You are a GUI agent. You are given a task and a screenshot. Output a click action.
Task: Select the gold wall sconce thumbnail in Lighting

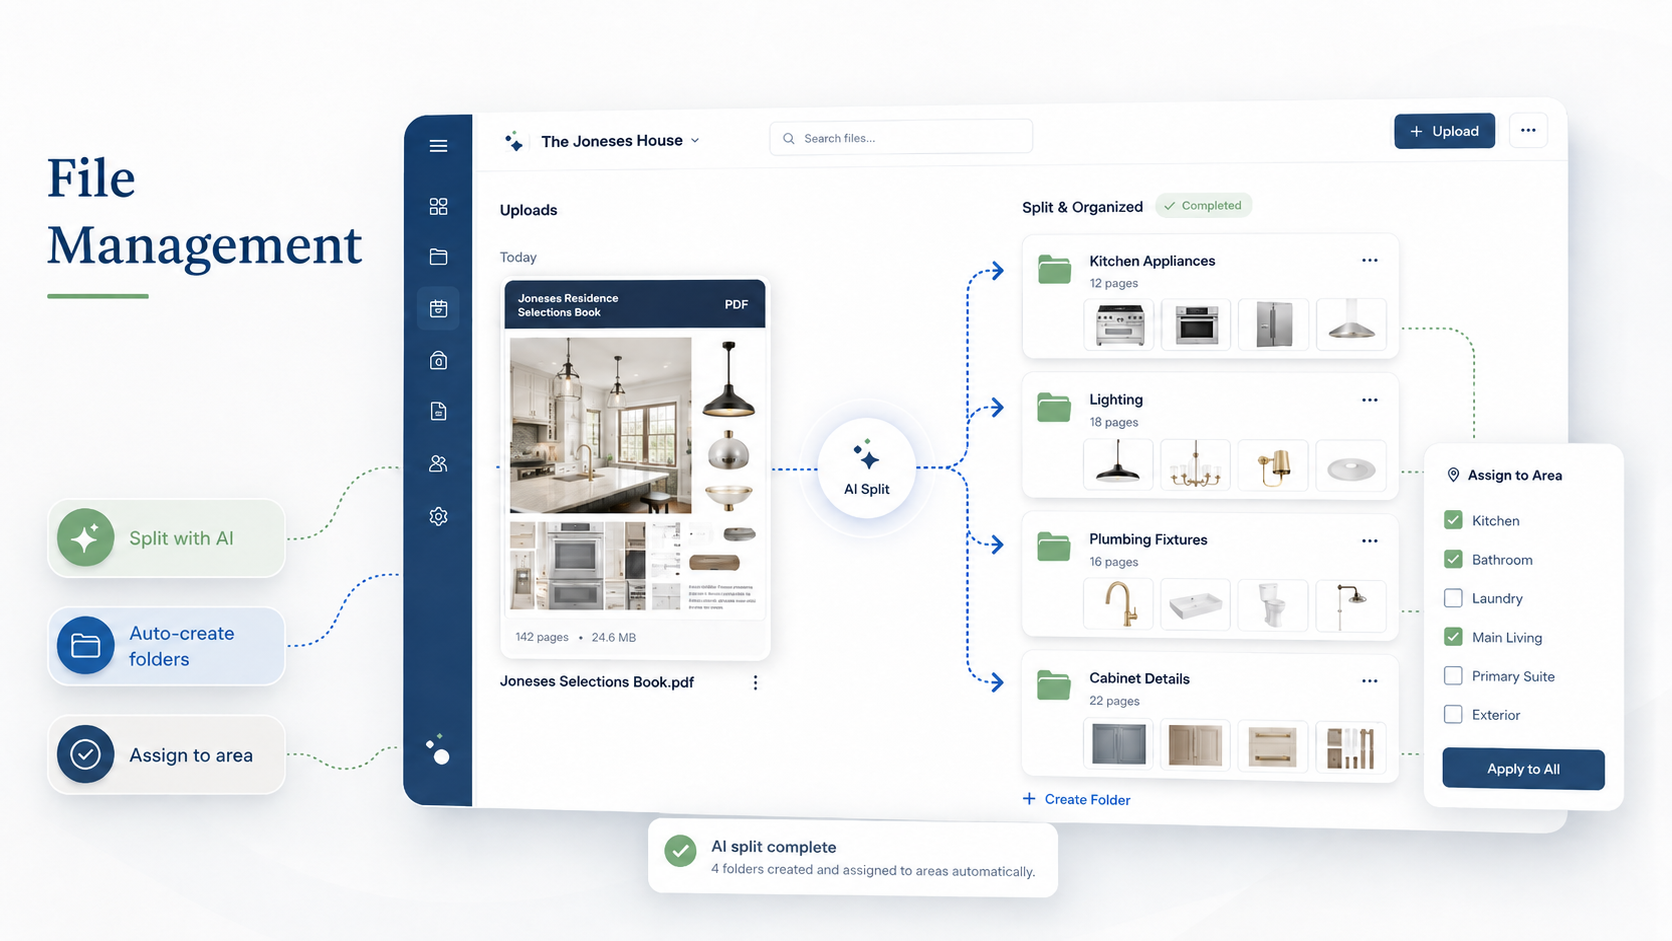tap(1272, 465)
